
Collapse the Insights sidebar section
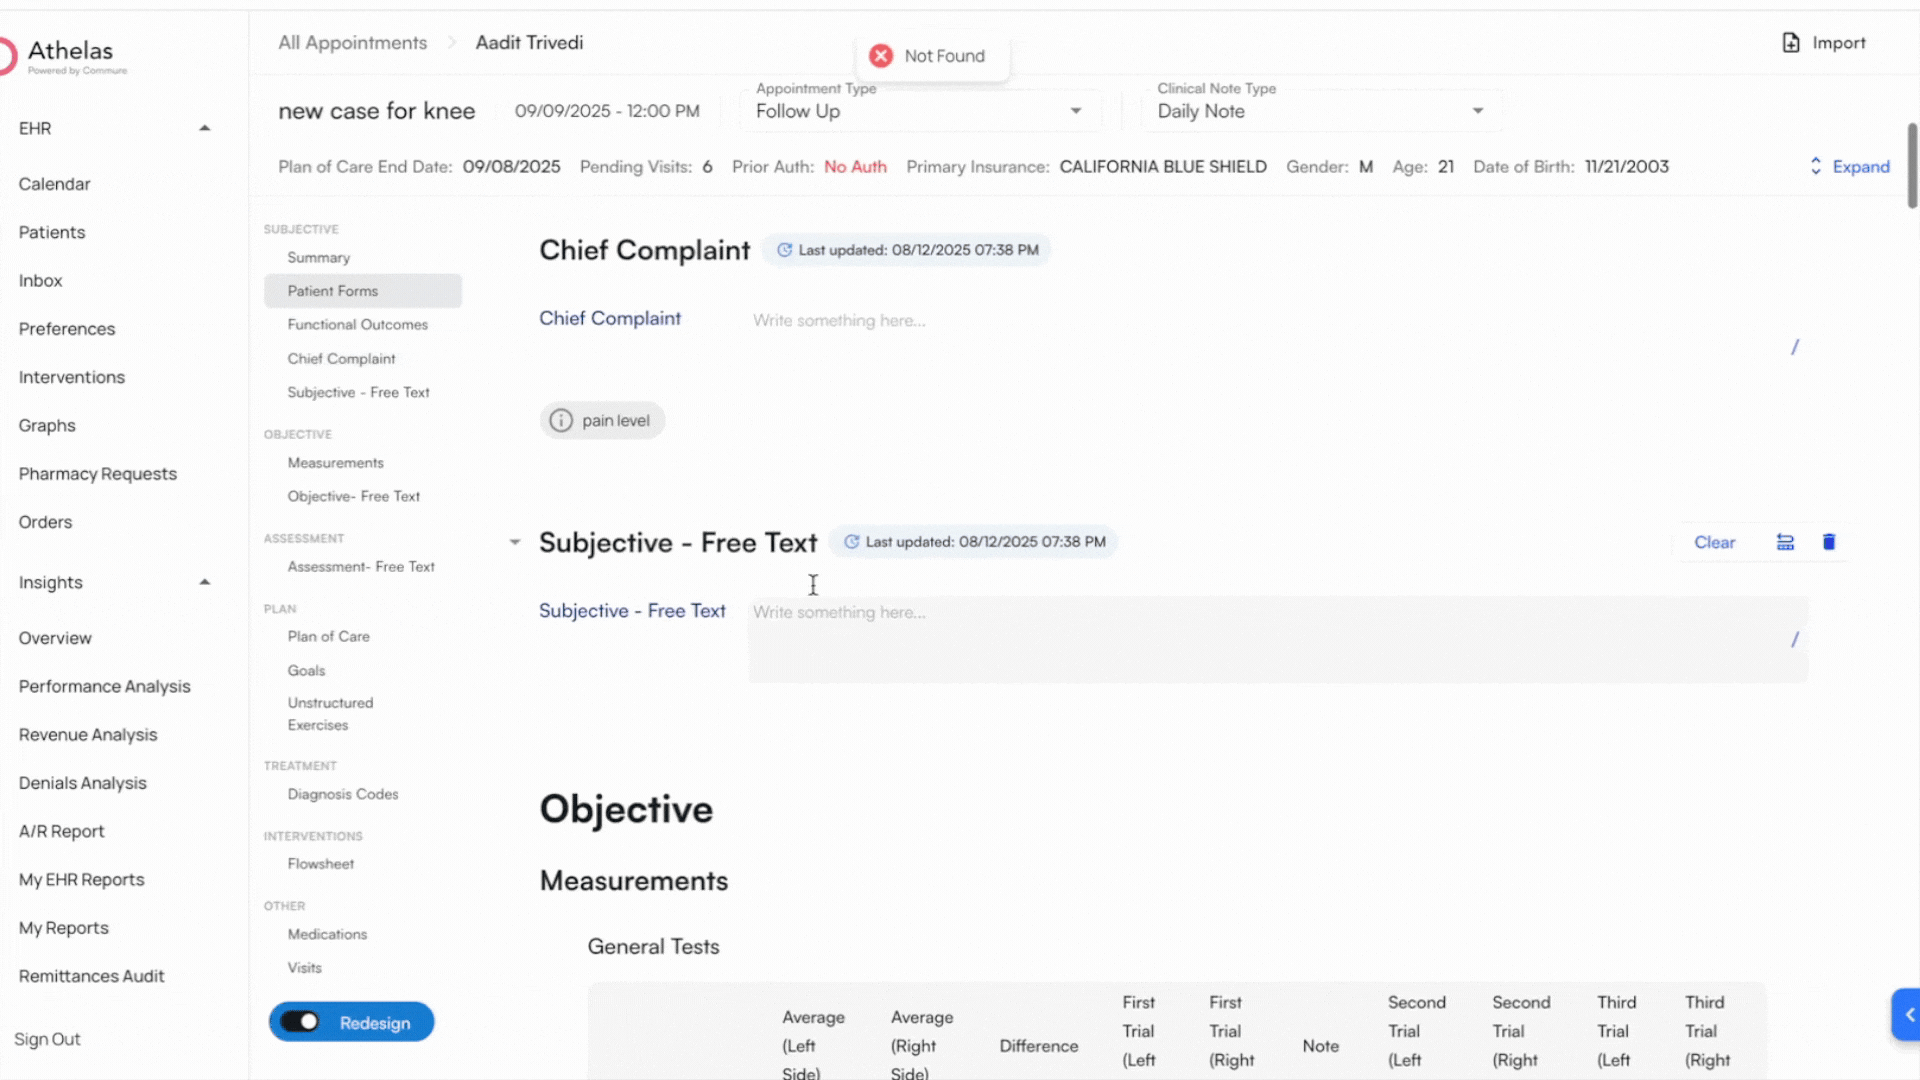(x=204, y=581)
